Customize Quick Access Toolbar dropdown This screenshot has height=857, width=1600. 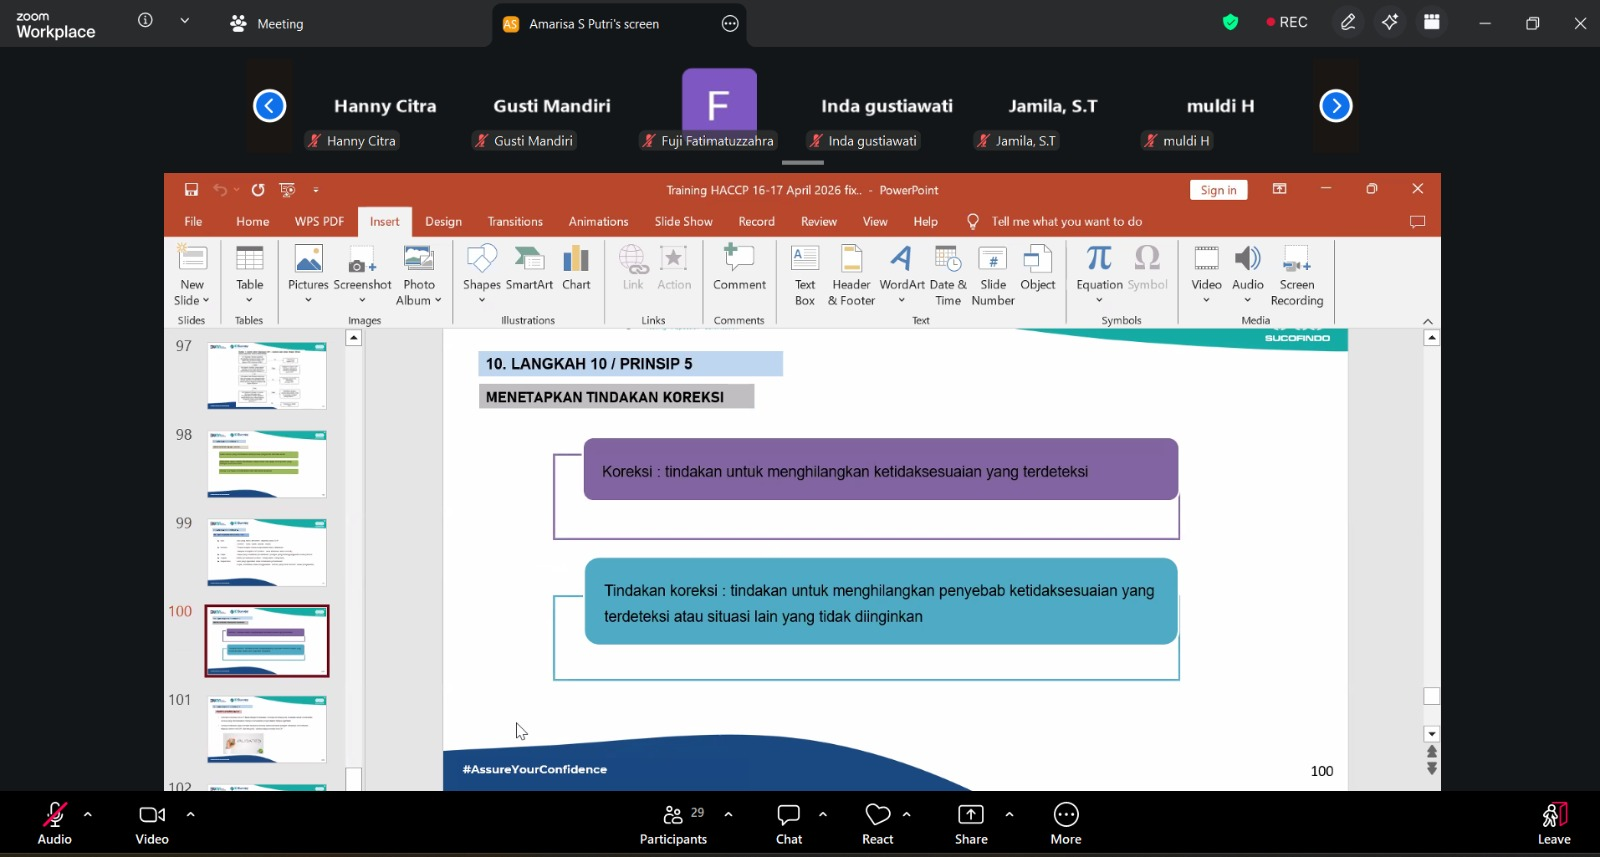click(x=316, y=190)
